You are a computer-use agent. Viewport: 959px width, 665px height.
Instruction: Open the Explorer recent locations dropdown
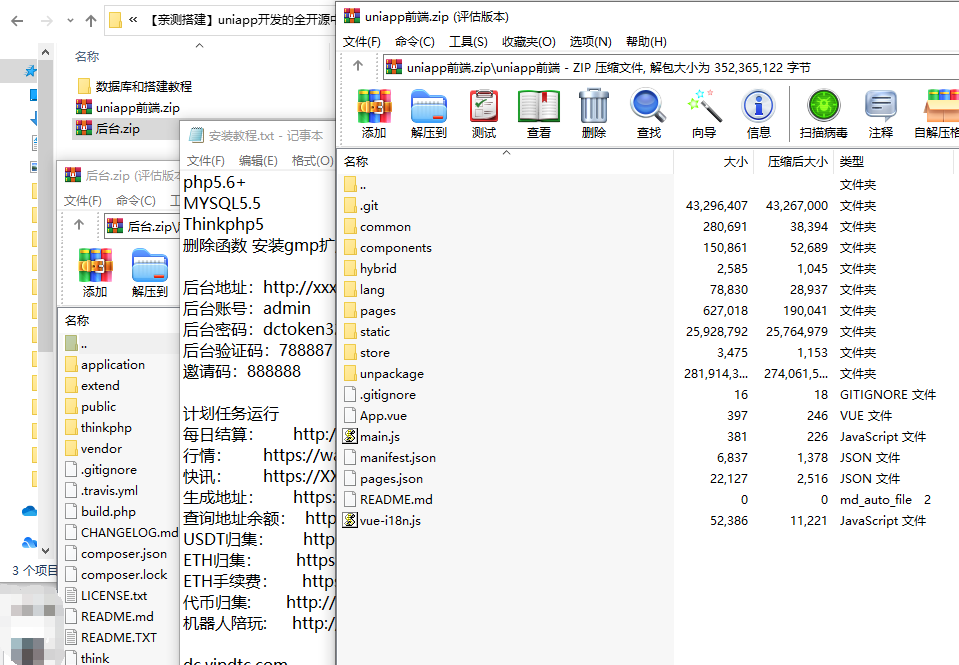70,21
